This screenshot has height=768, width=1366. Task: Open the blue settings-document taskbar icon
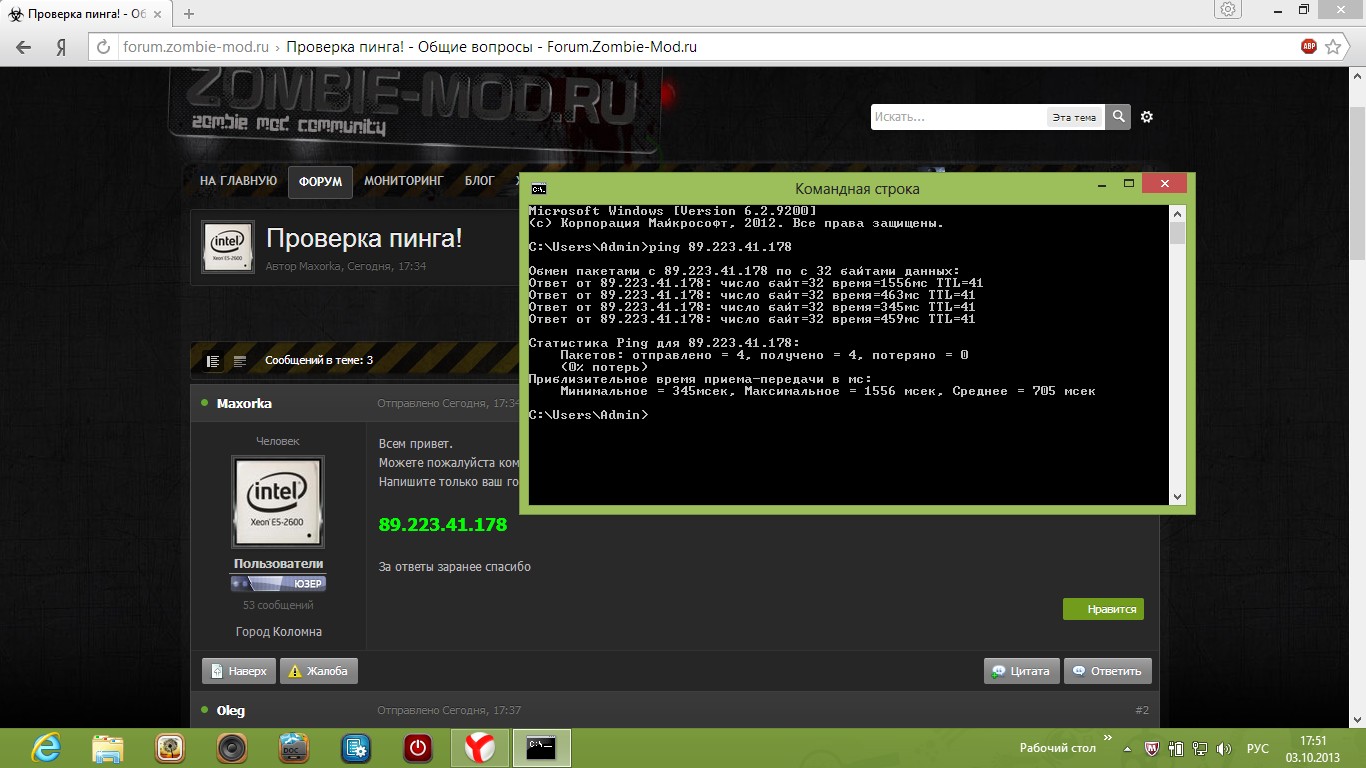click(356, 748)
